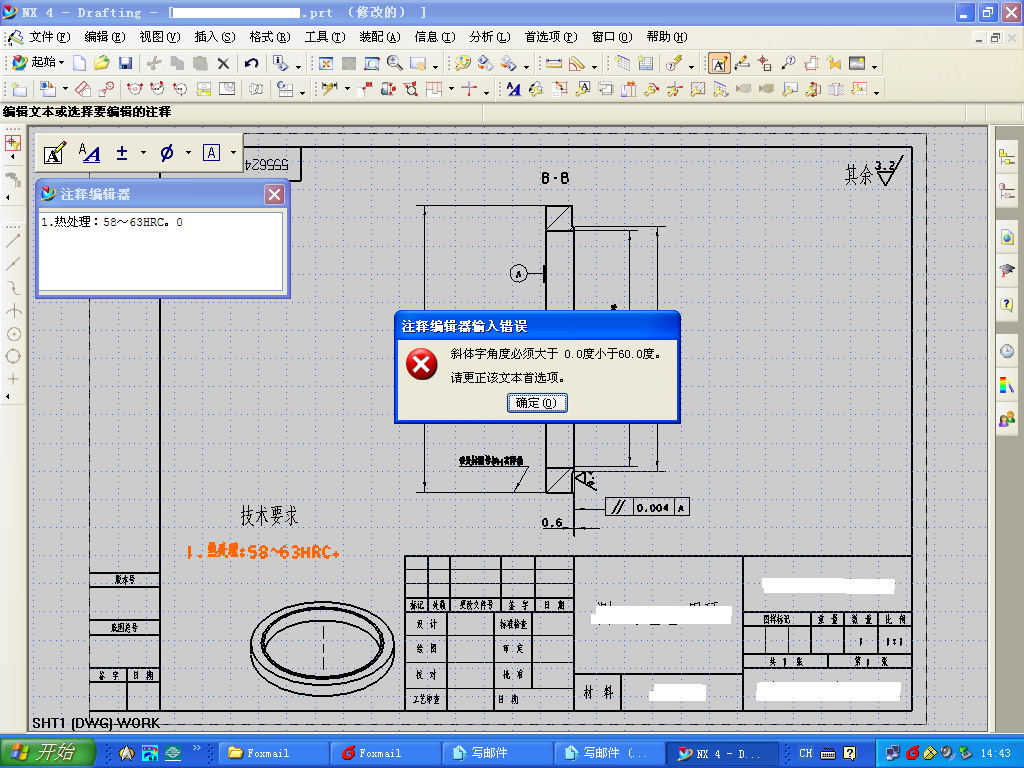The width and height of the screenshot is (1024, 768).
Task: Open the 插入(S) menu
Action: point(215,37)
